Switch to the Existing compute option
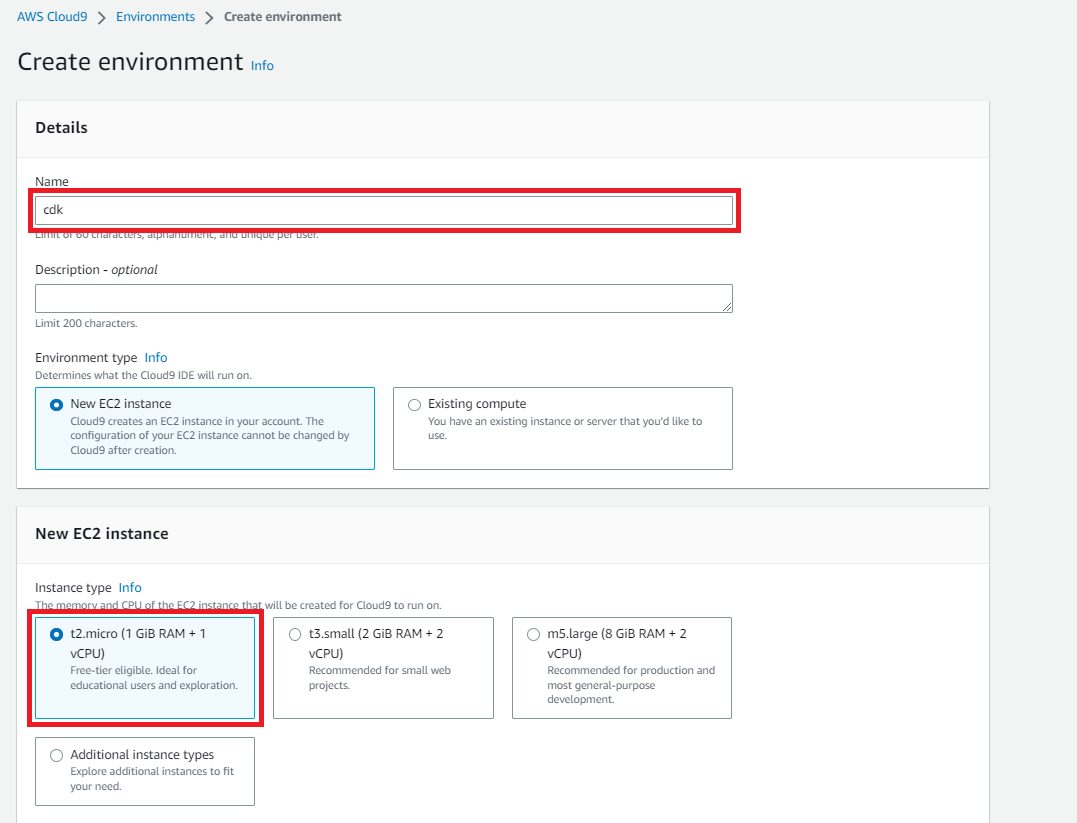 pyautogui.click(x=414, y=404)
